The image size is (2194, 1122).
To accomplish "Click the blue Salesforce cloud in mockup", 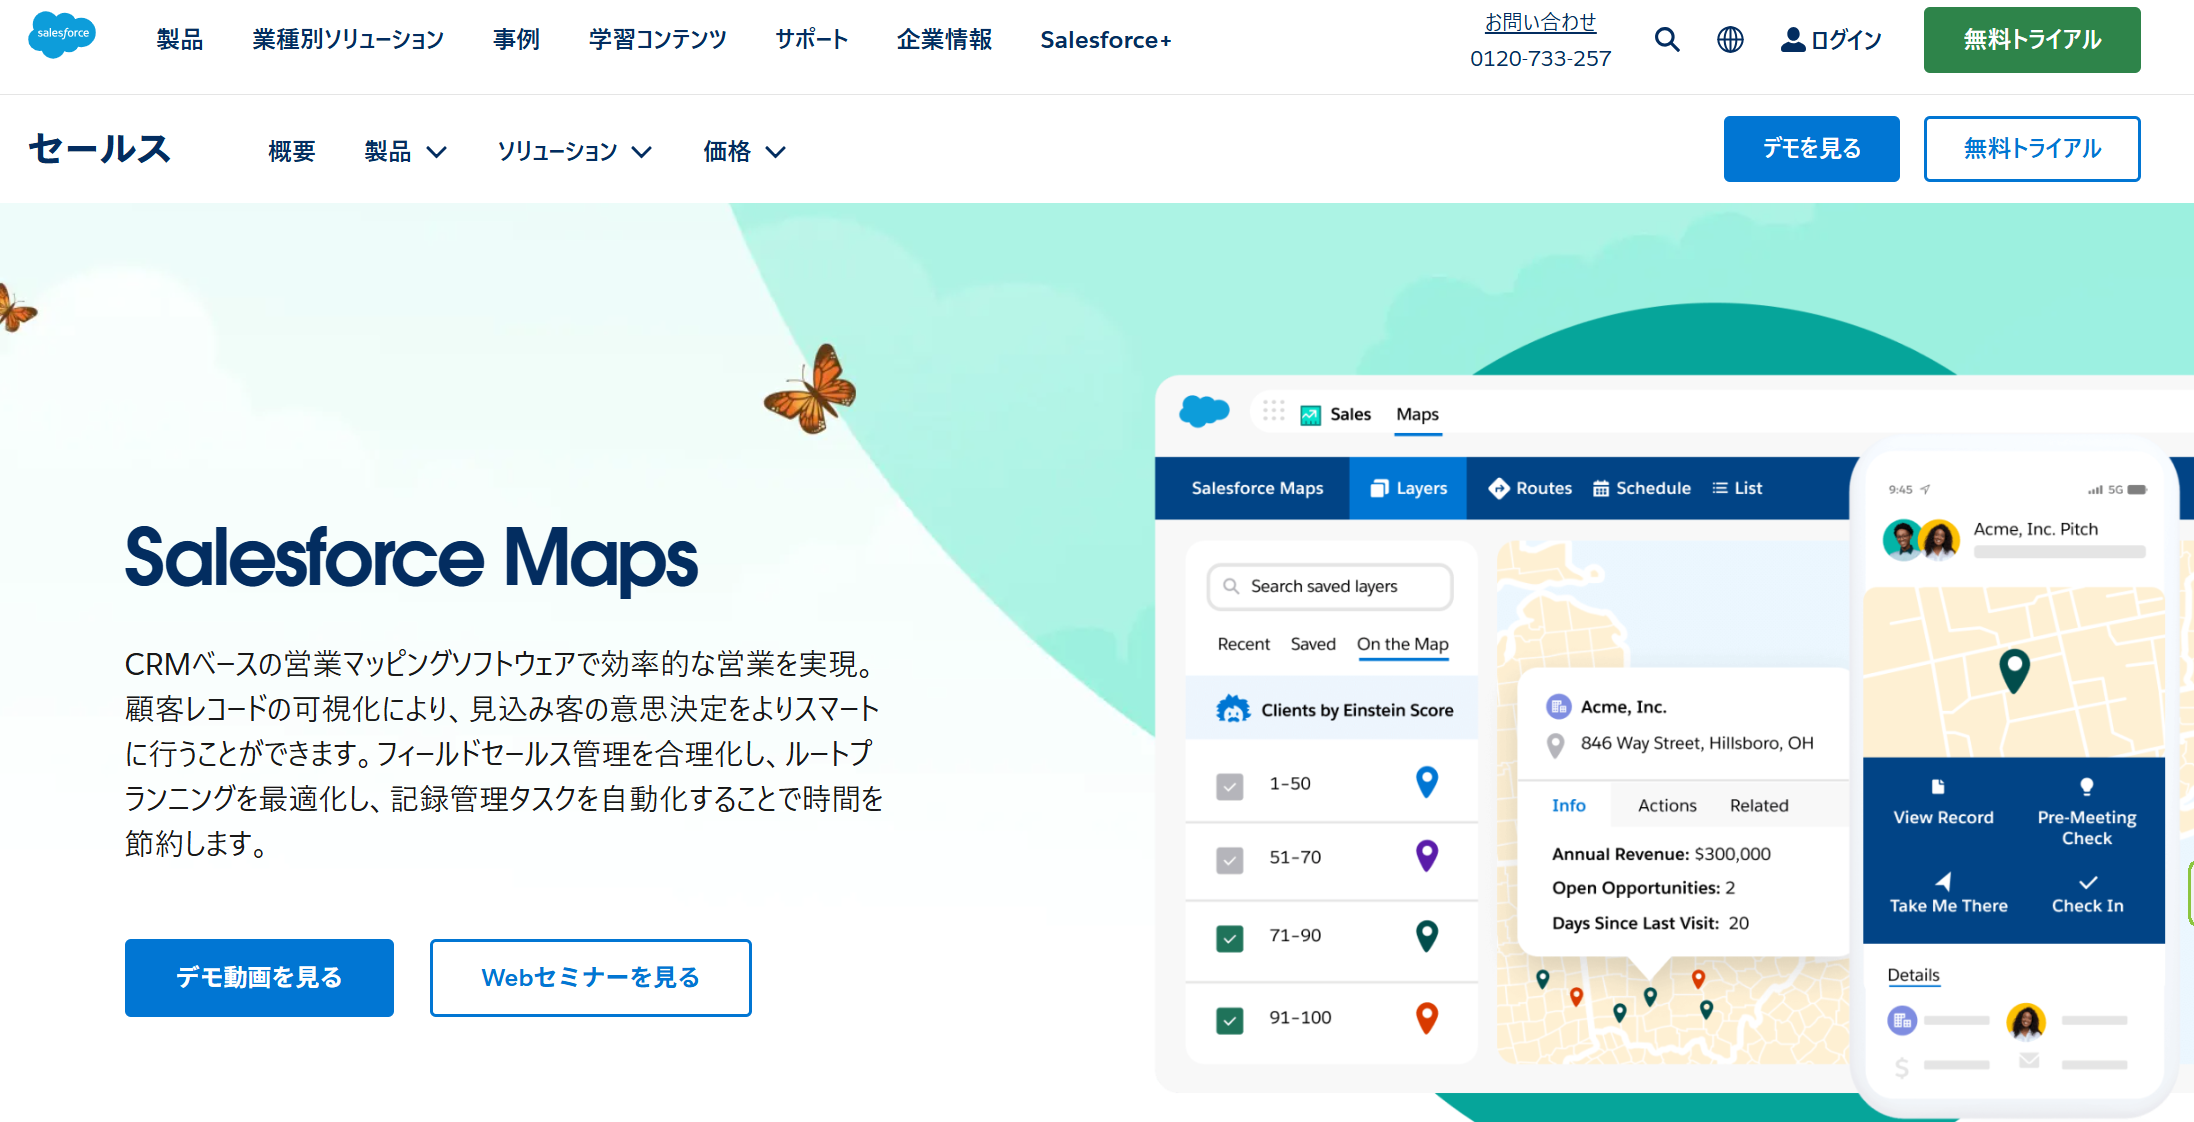I will 1204,411.
